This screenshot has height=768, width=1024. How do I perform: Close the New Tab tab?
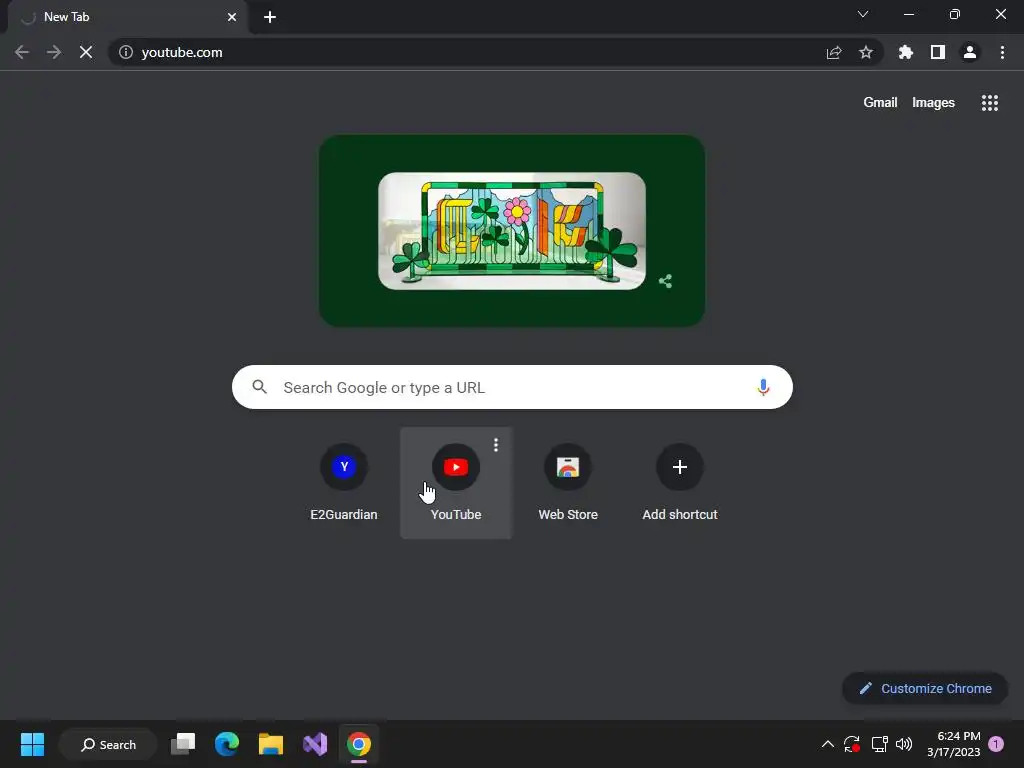pyautogui.click(x=232, y=17)
